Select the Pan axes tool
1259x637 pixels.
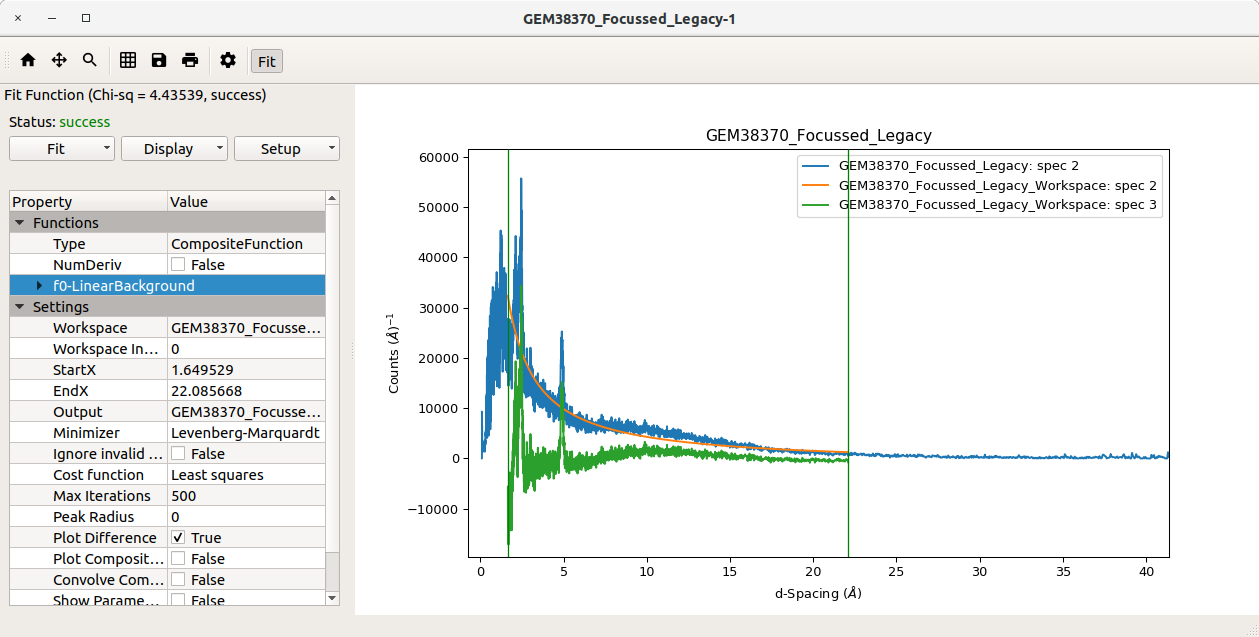pos(59,61)
